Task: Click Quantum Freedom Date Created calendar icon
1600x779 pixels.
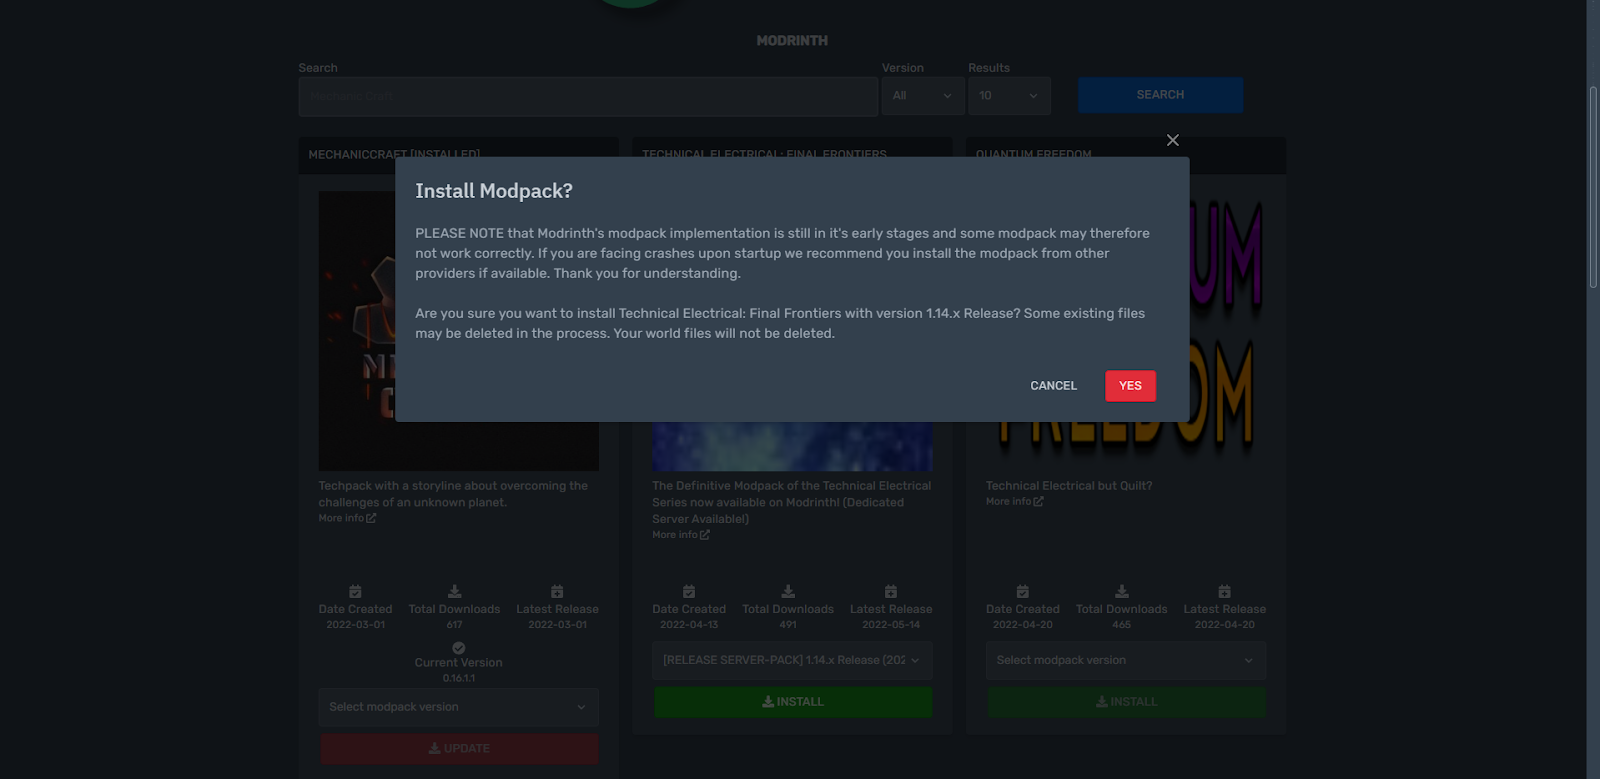Action: tap(1022, 592)
